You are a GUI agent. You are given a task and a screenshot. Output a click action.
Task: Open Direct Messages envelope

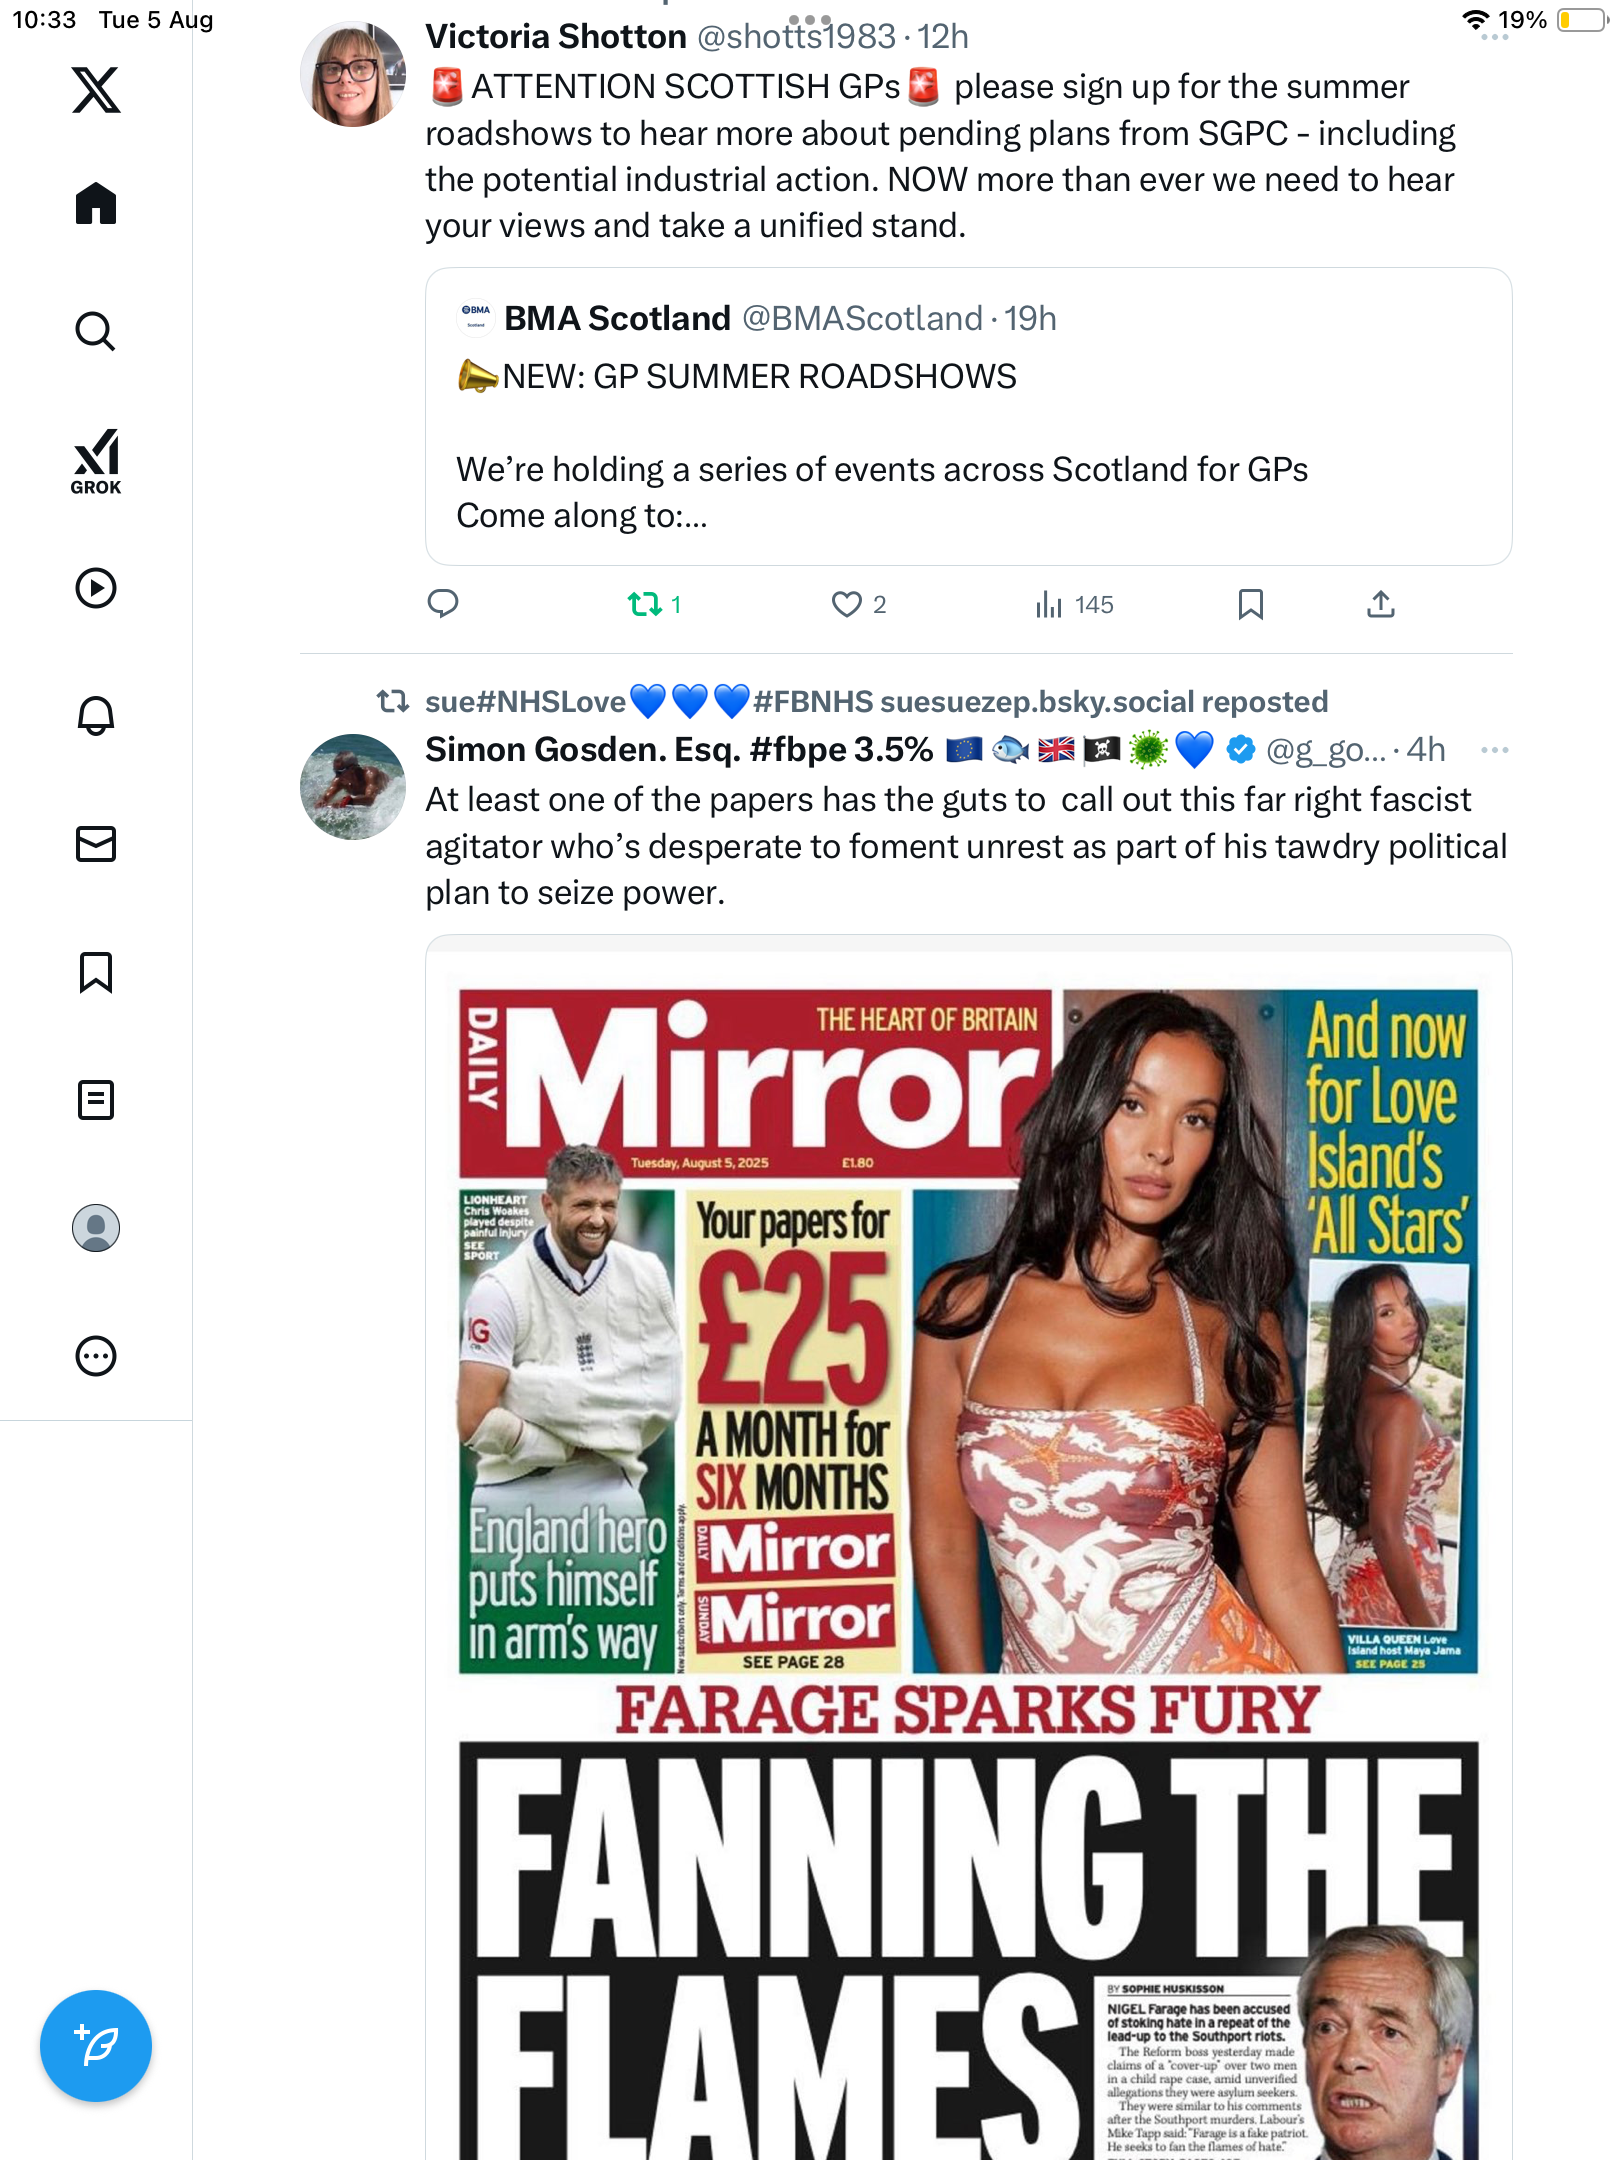(x=96, y=844)
